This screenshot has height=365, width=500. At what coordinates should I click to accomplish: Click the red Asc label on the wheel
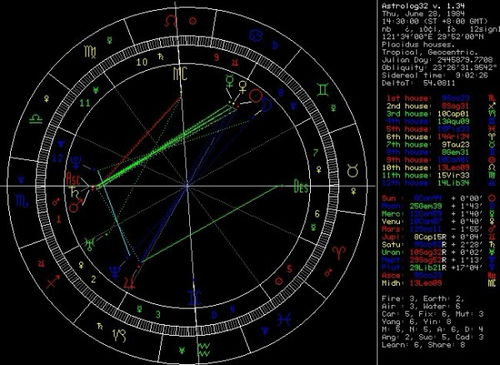pos(74,179)
